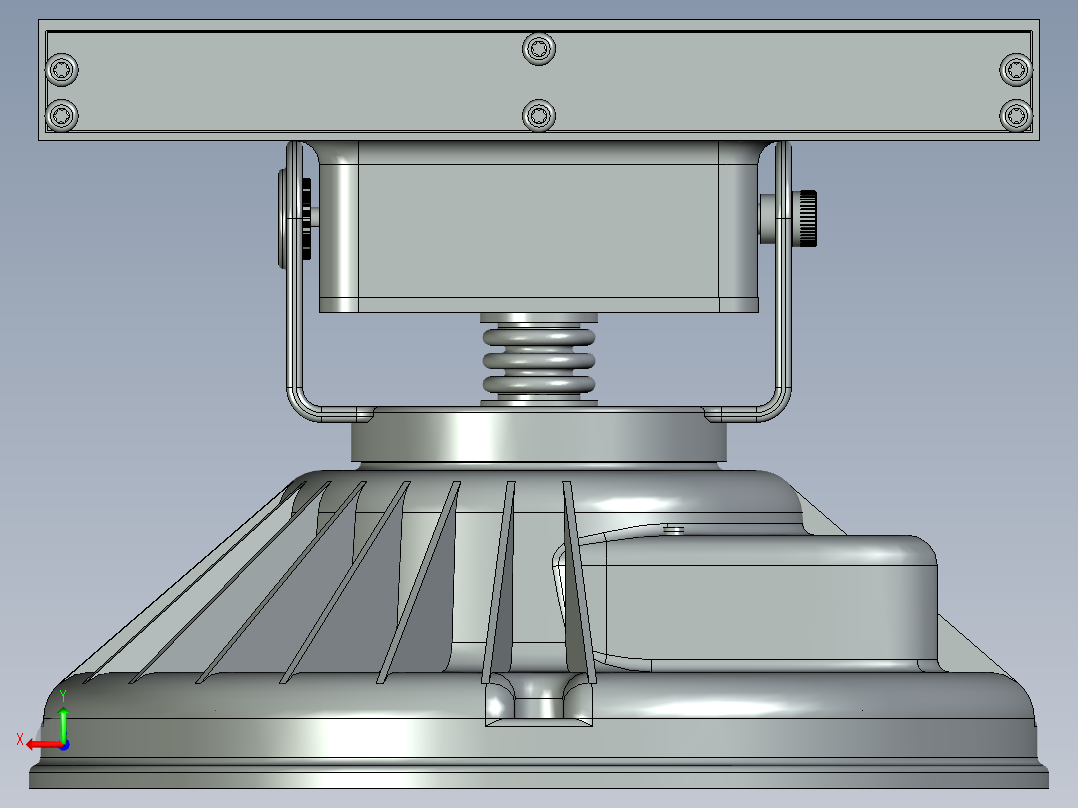
Task: Select the upper-left screw on the top plate
Action: coord(62,69)
